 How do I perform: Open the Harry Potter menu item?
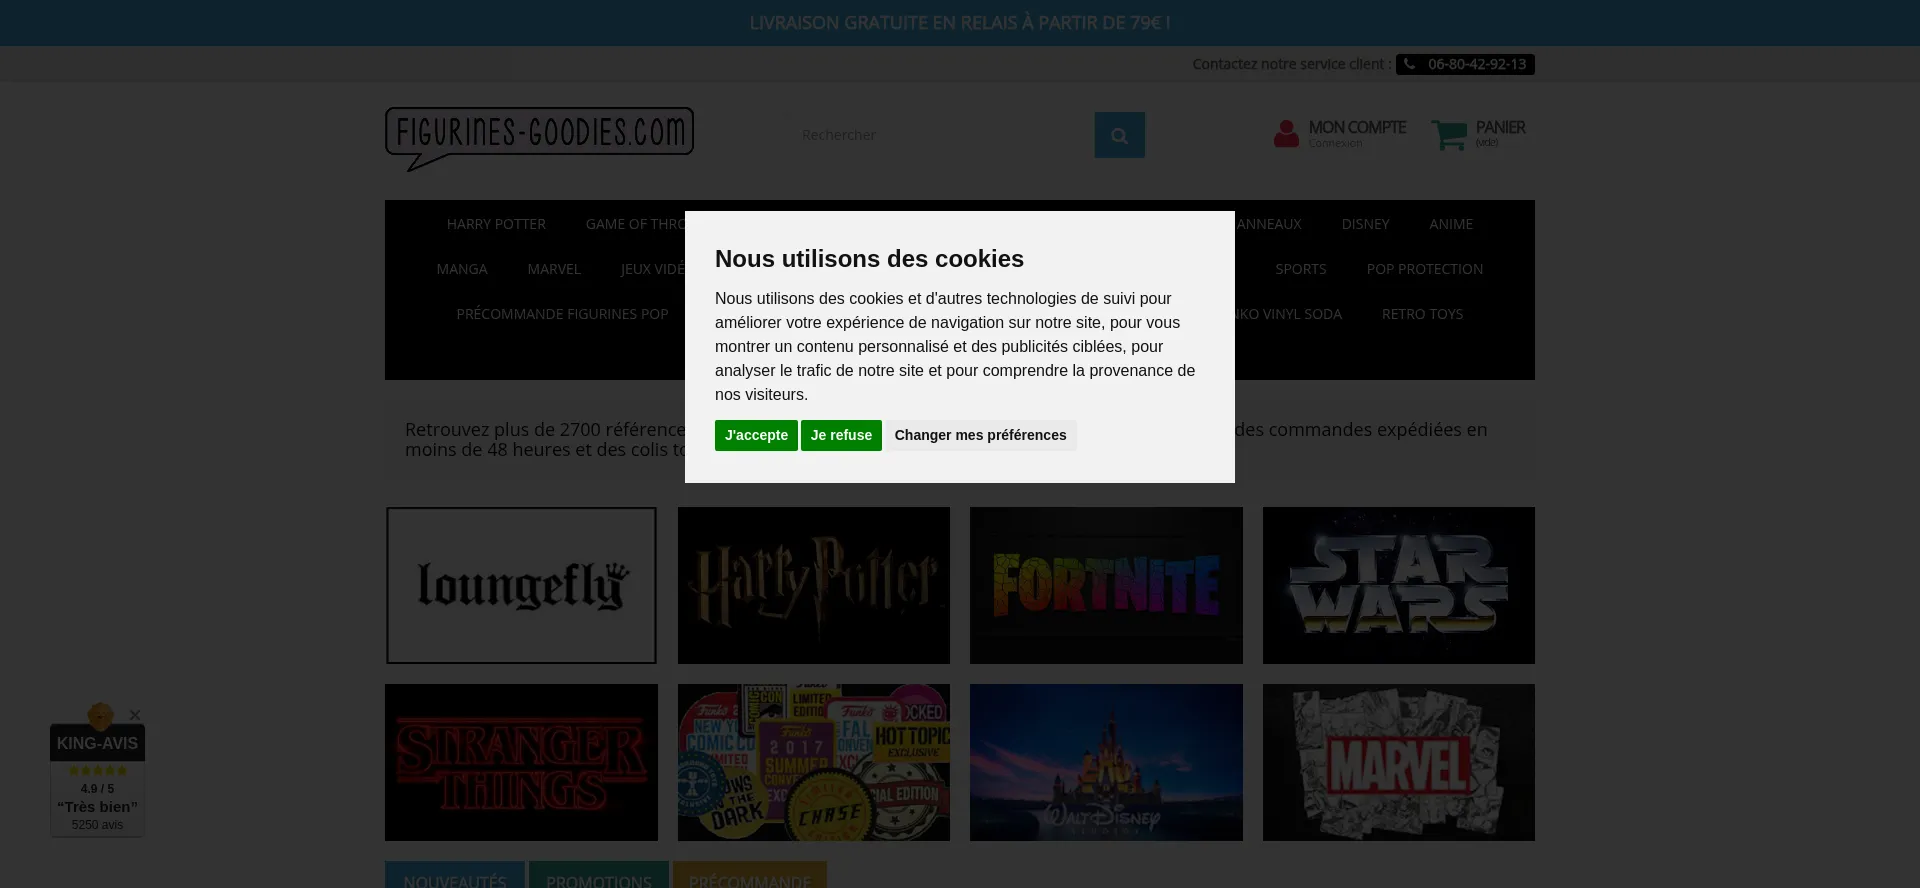tap(496, 224)
